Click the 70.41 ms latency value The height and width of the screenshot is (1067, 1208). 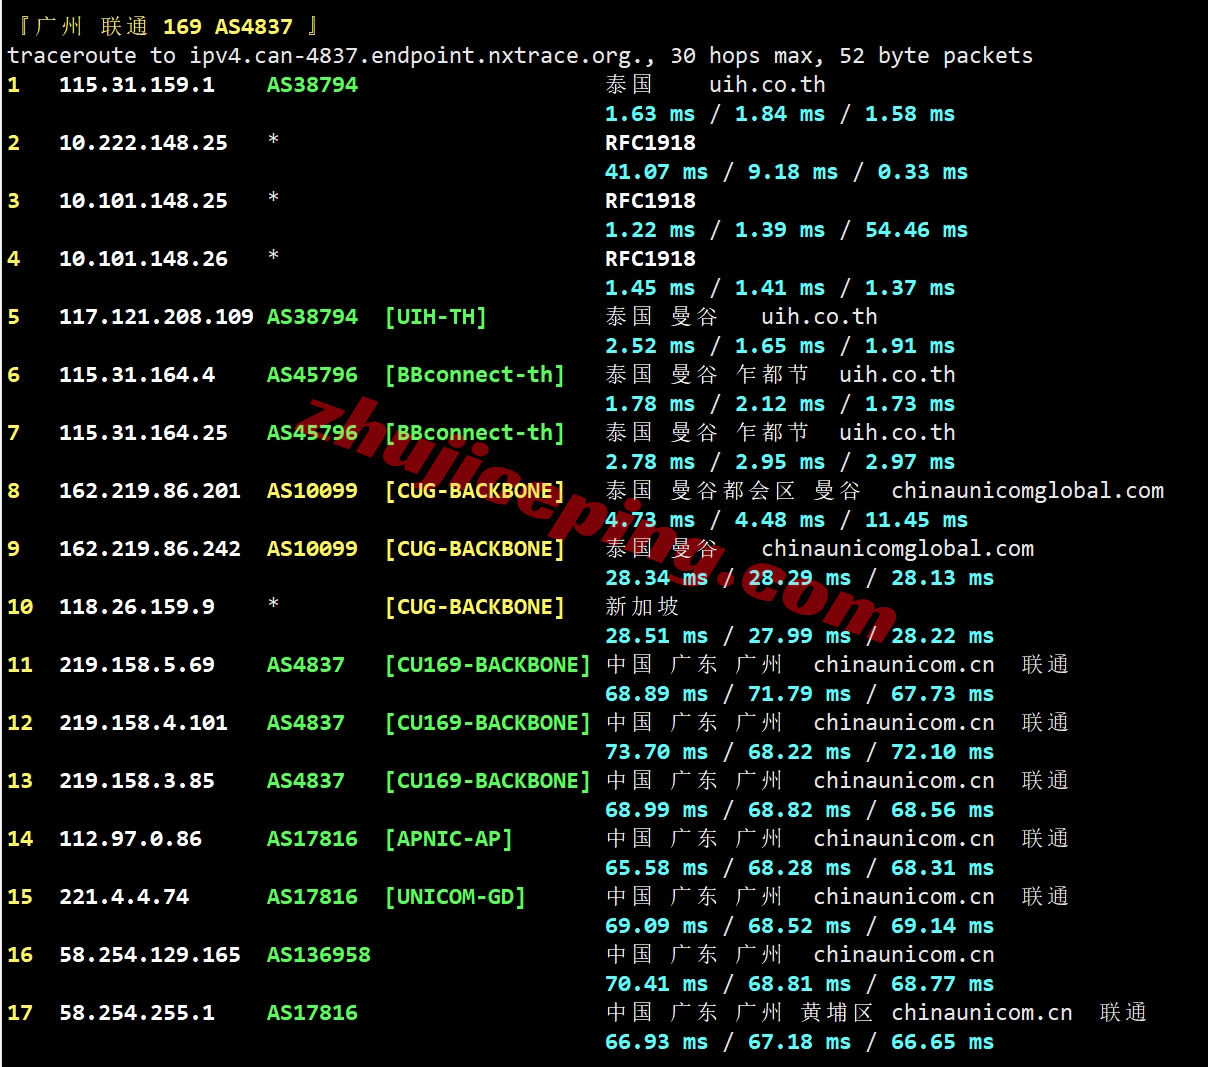coord(656,983)
